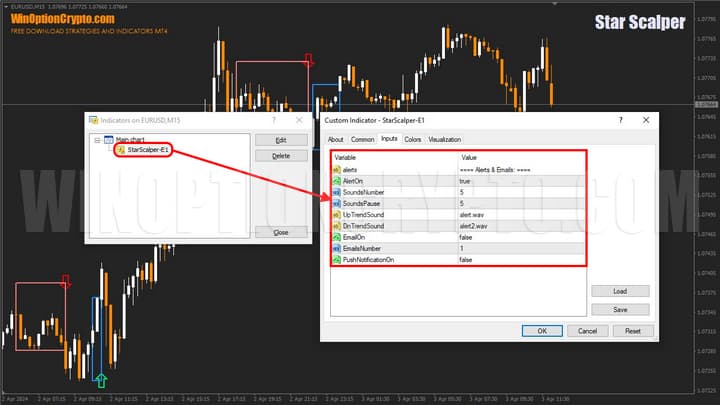720x405 pixels.
Task: Click the PushNotificationOn variable name
Action: pyautogui.click(x=368, y=260)
